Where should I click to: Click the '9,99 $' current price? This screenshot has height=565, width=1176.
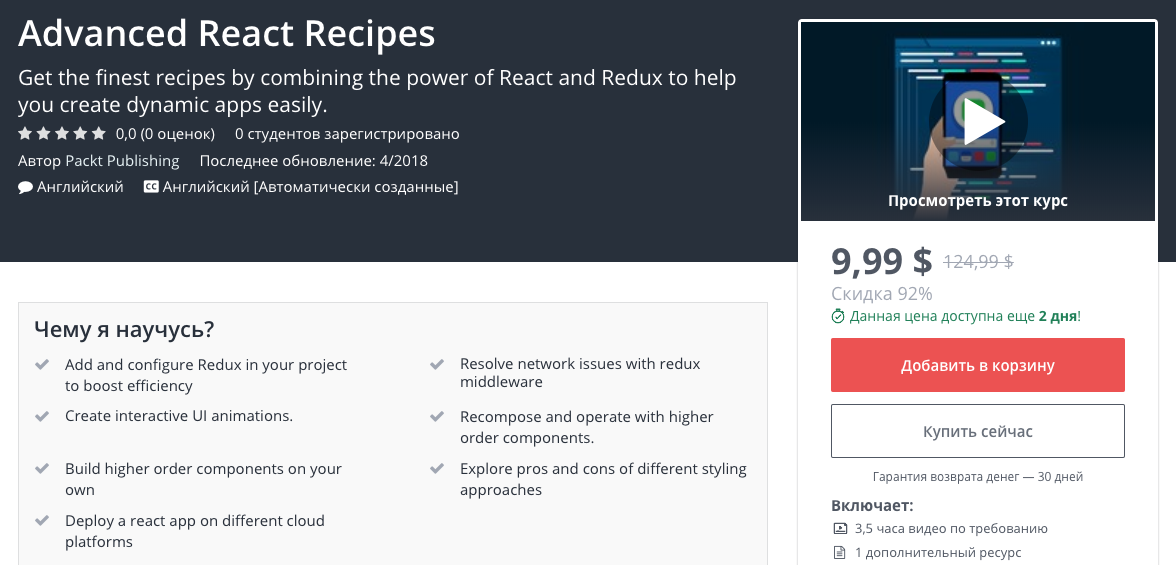tap(881, 261)
